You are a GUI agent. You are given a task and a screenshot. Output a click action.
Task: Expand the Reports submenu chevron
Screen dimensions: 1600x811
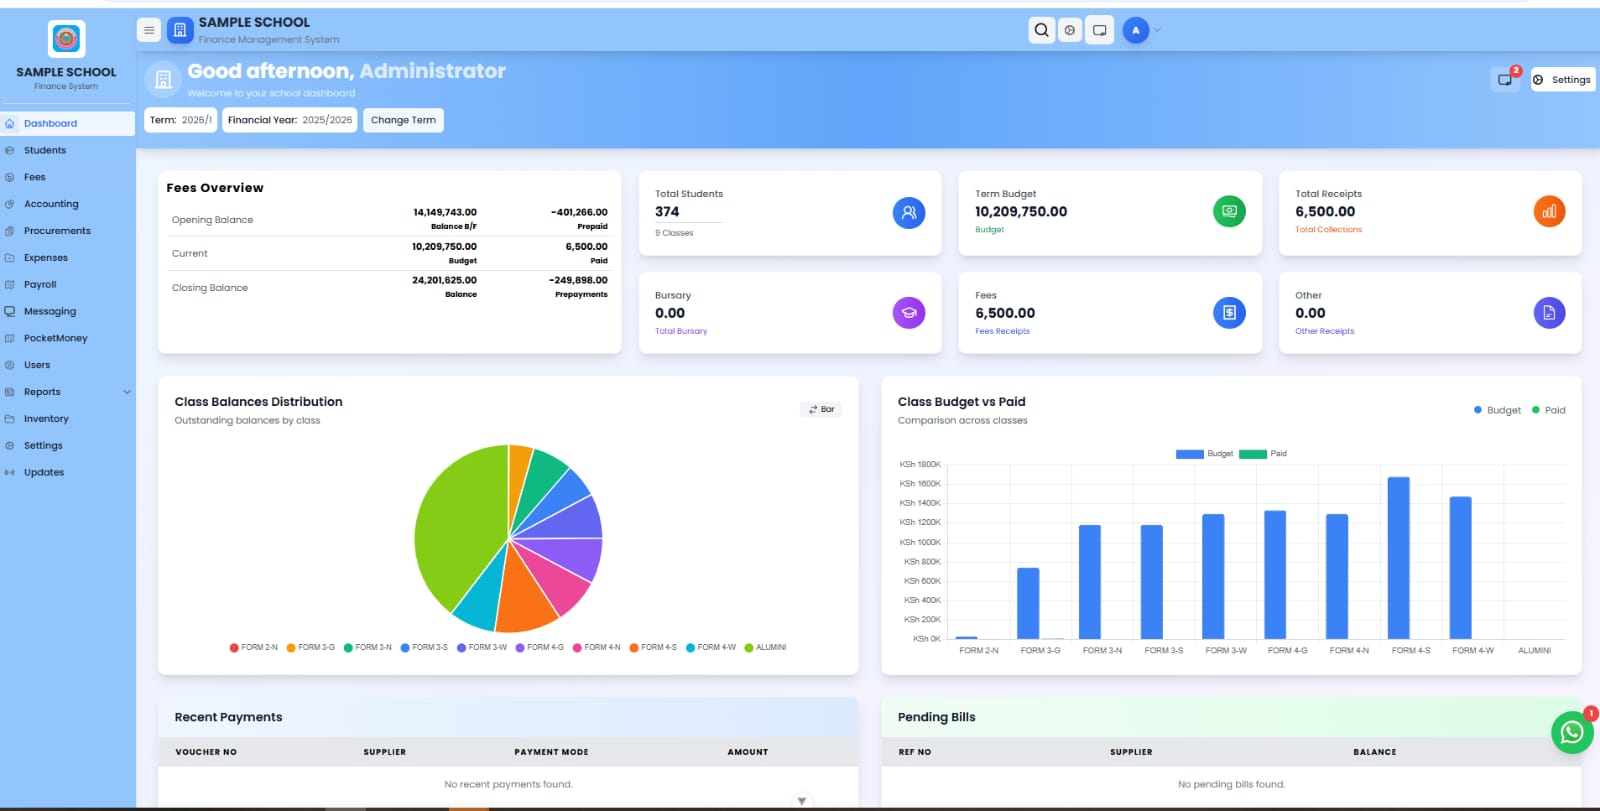[127, 392]
